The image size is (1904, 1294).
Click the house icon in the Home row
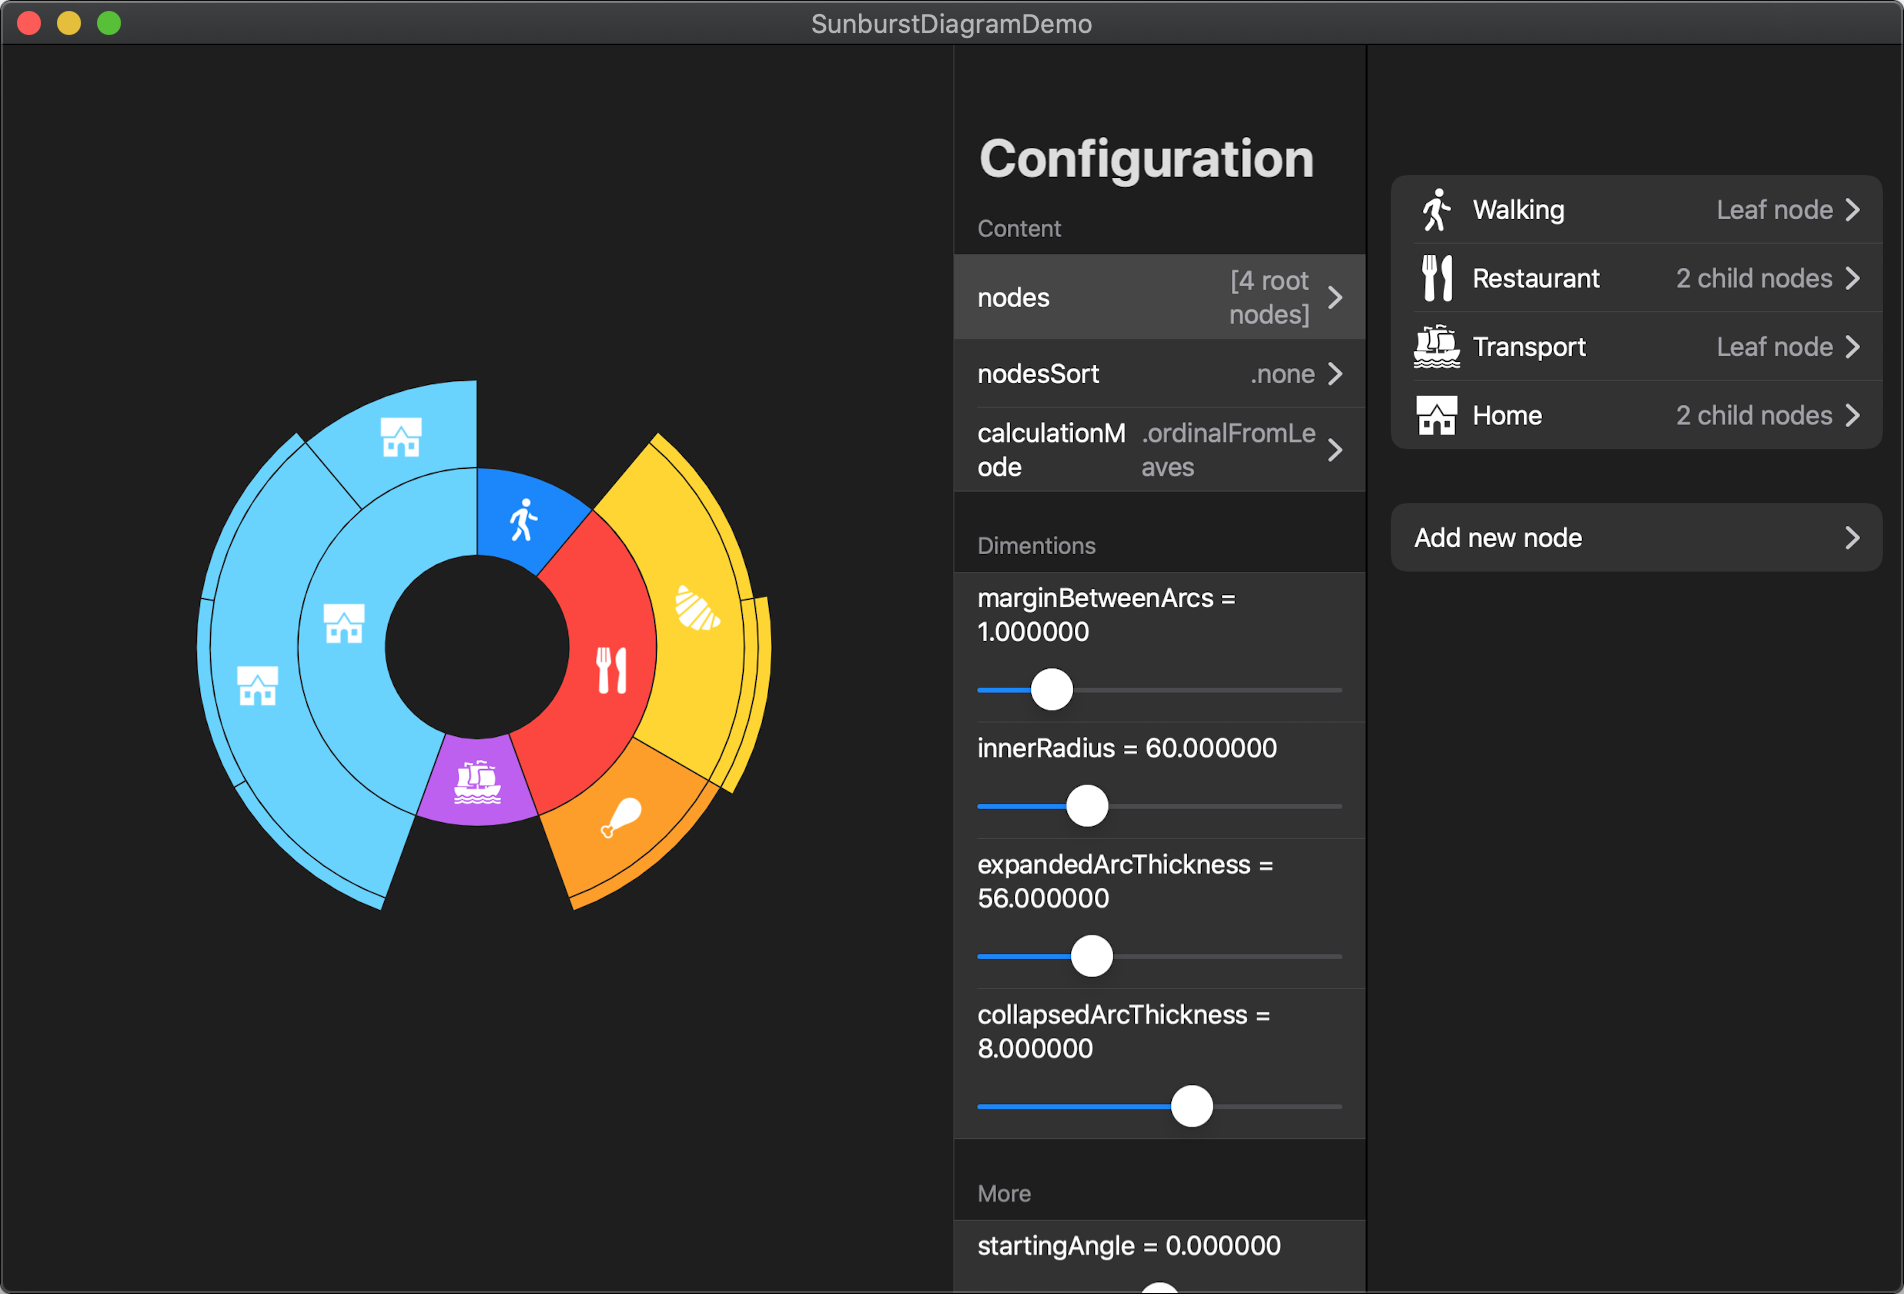pos(1437,415)
